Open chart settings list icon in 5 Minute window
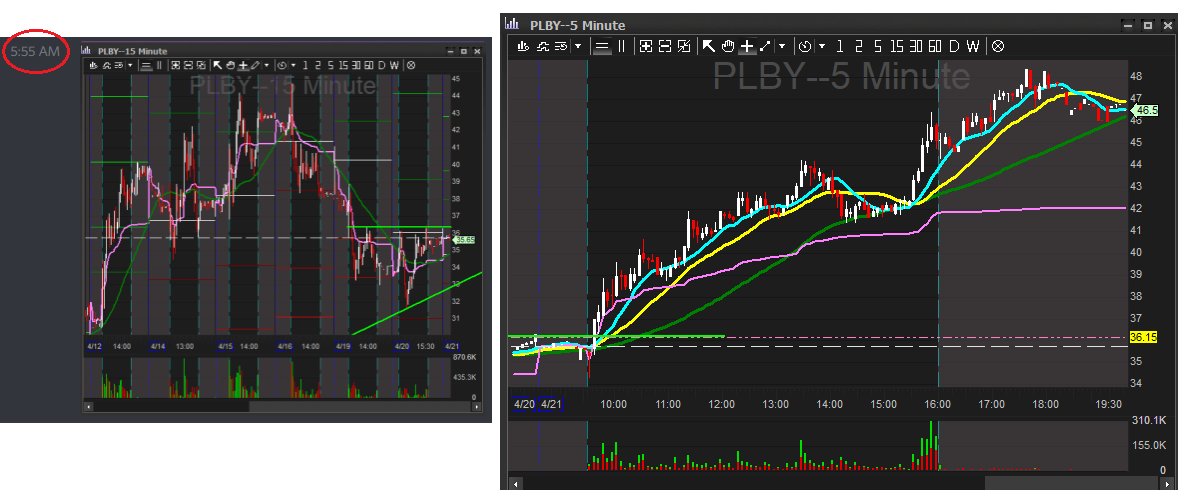Image resolution: width=1188 pixels, height=500 pixels. click(x=561, y=46)
